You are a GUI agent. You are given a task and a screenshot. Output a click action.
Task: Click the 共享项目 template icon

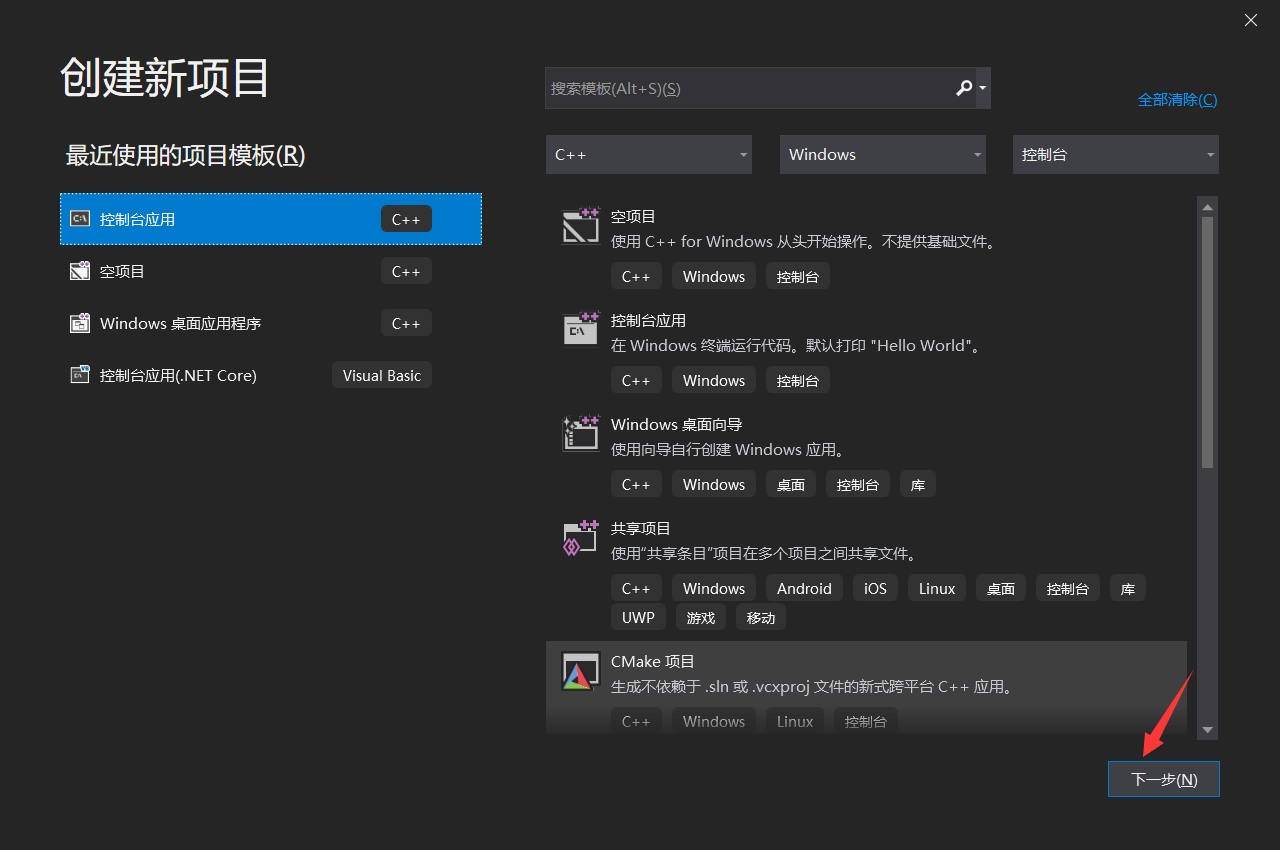(580, 537)
